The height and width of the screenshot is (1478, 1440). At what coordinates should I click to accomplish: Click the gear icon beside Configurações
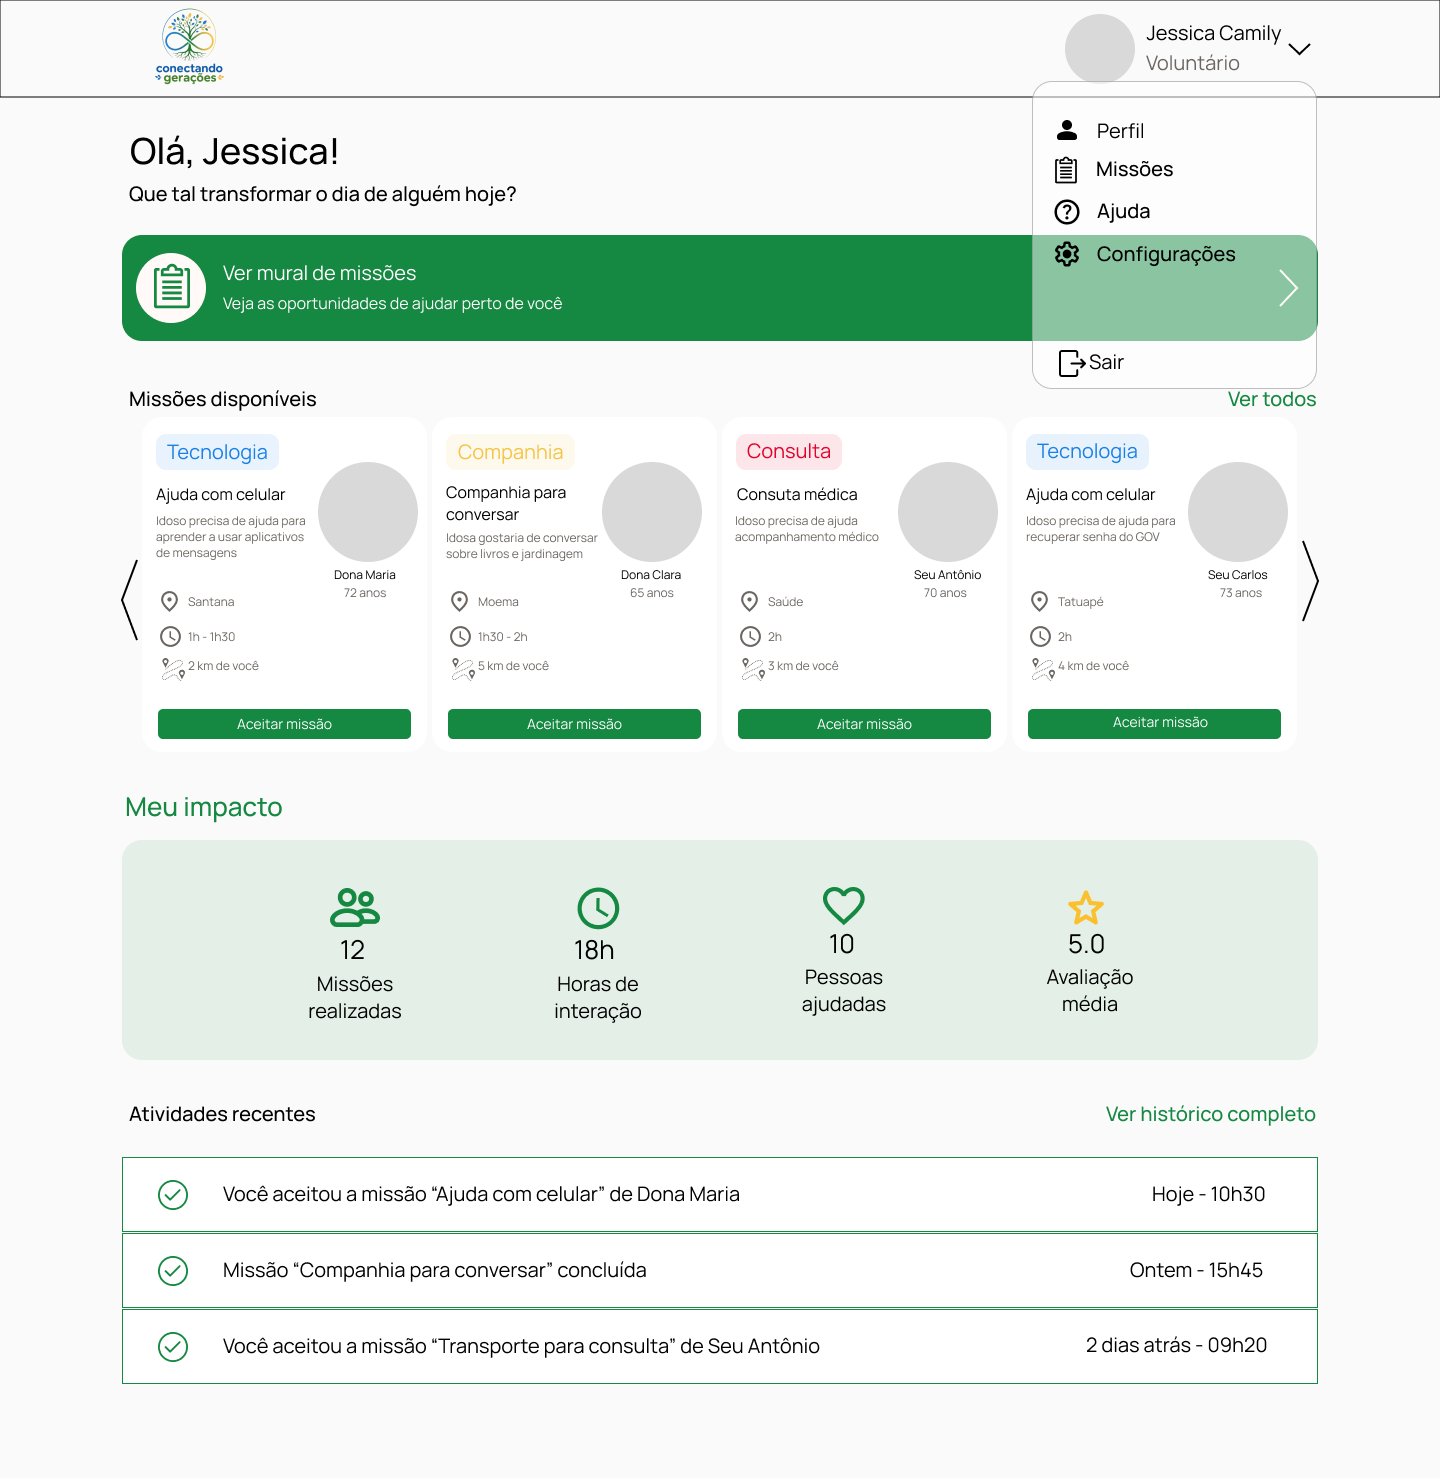tap(1067, 254)
